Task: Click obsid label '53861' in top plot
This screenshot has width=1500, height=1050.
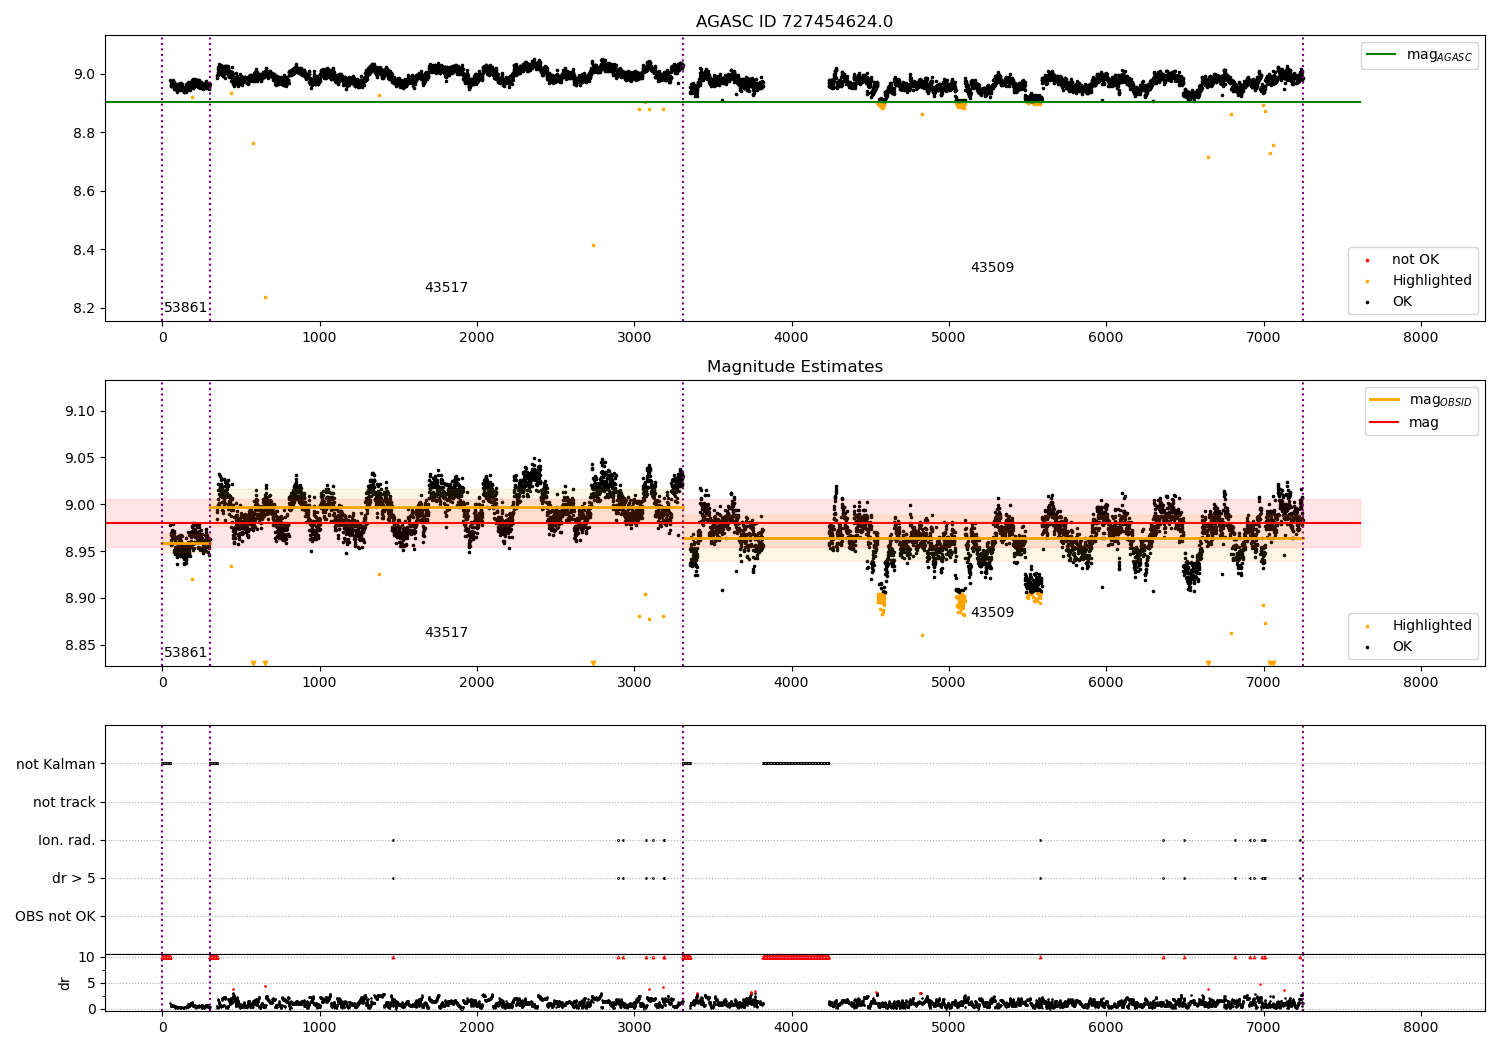Action: [x=186, y=308]
